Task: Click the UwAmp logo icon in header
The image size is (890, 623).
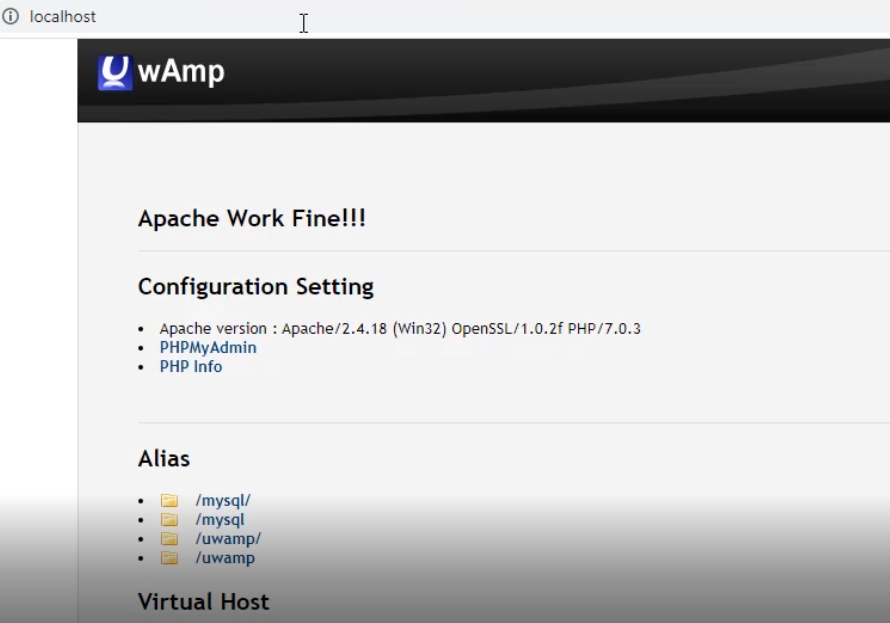Action: click(115, 73)
